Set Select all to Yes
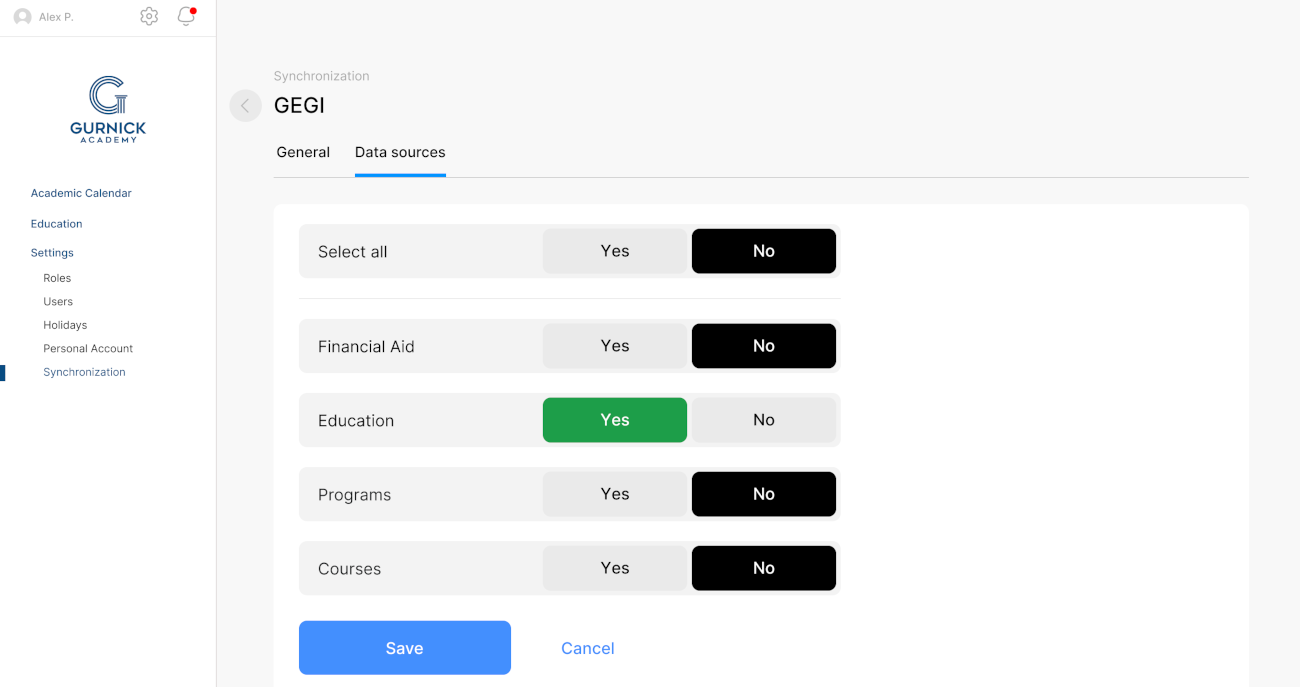This screenshot has width=1300, height=687. pos(614,251)
